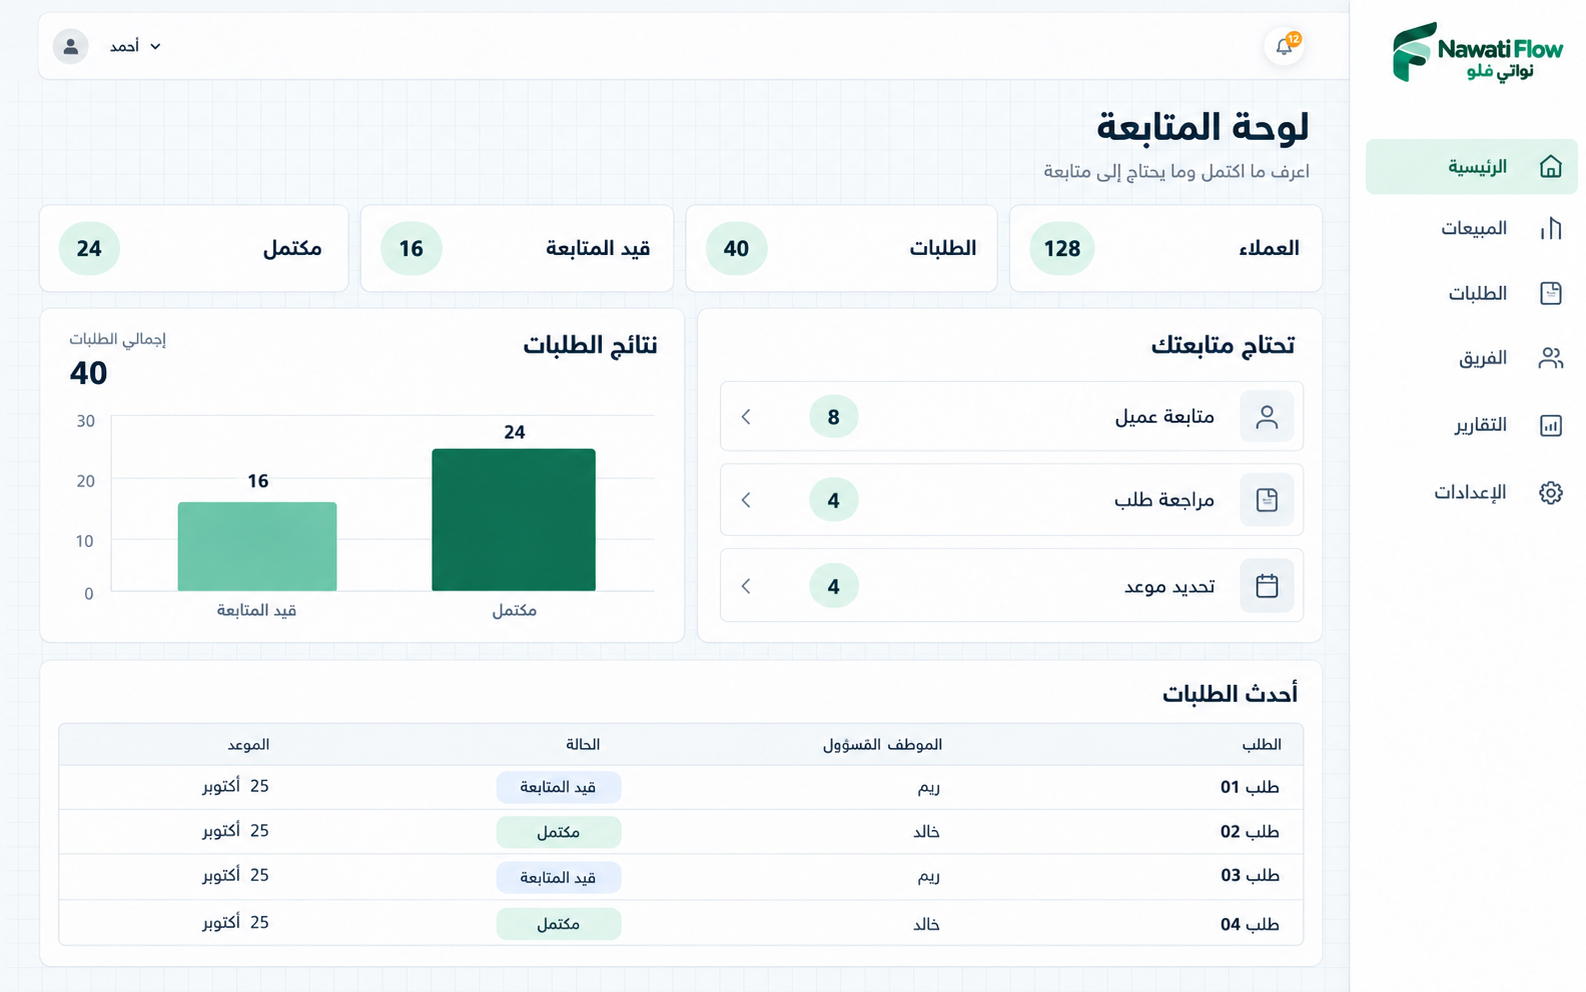The width and height of the screenshot is (1586, 992).
Task: Click the person icon in متابعة عميل row
Action: (x=1266, y=417)
